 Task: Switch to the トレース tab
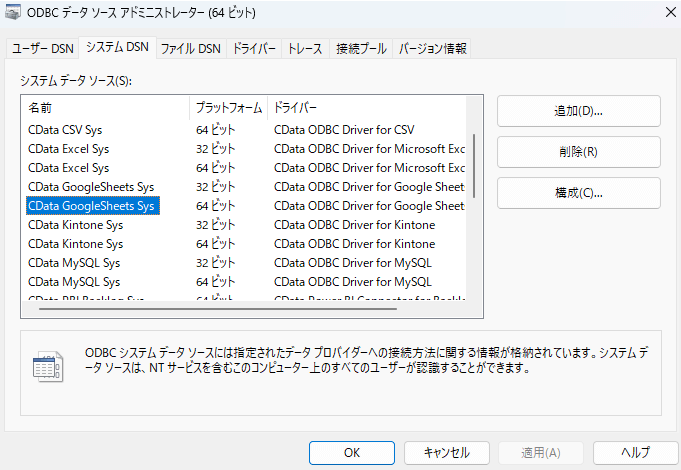tap(305, 48)
